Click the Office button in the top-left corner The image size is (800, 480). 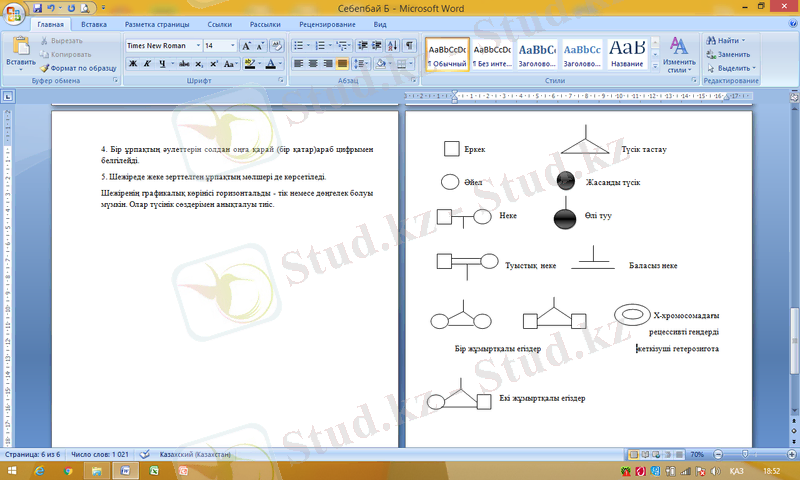14,12
